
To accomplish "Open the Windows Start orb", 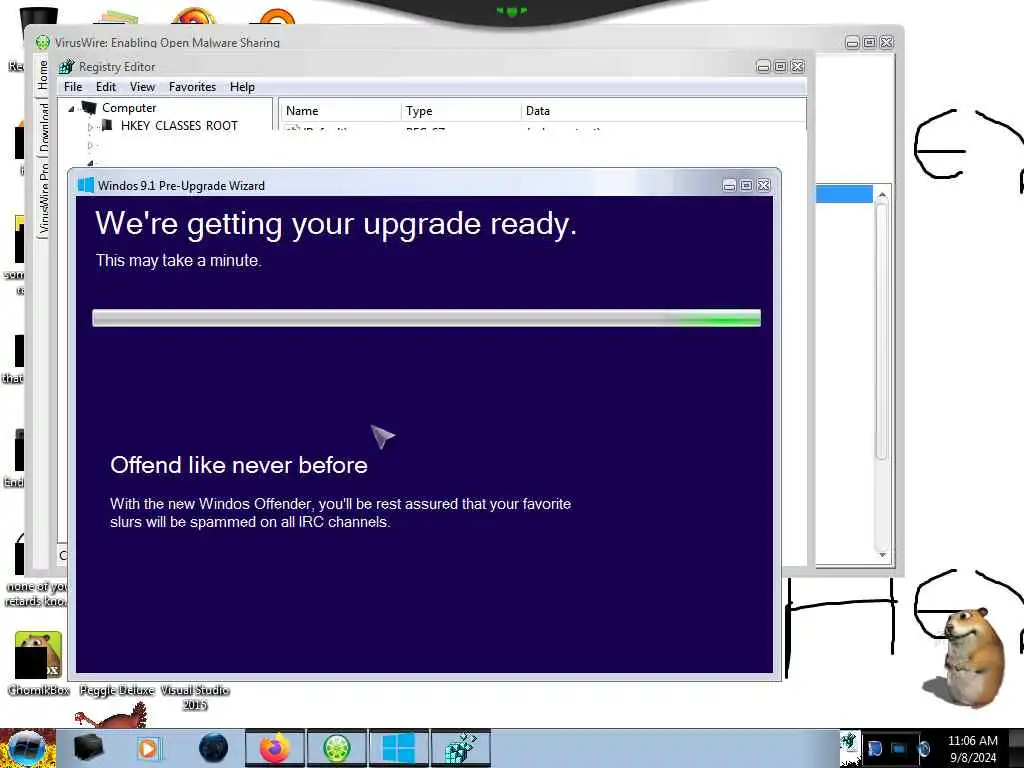I will click(x=26, y=748).
